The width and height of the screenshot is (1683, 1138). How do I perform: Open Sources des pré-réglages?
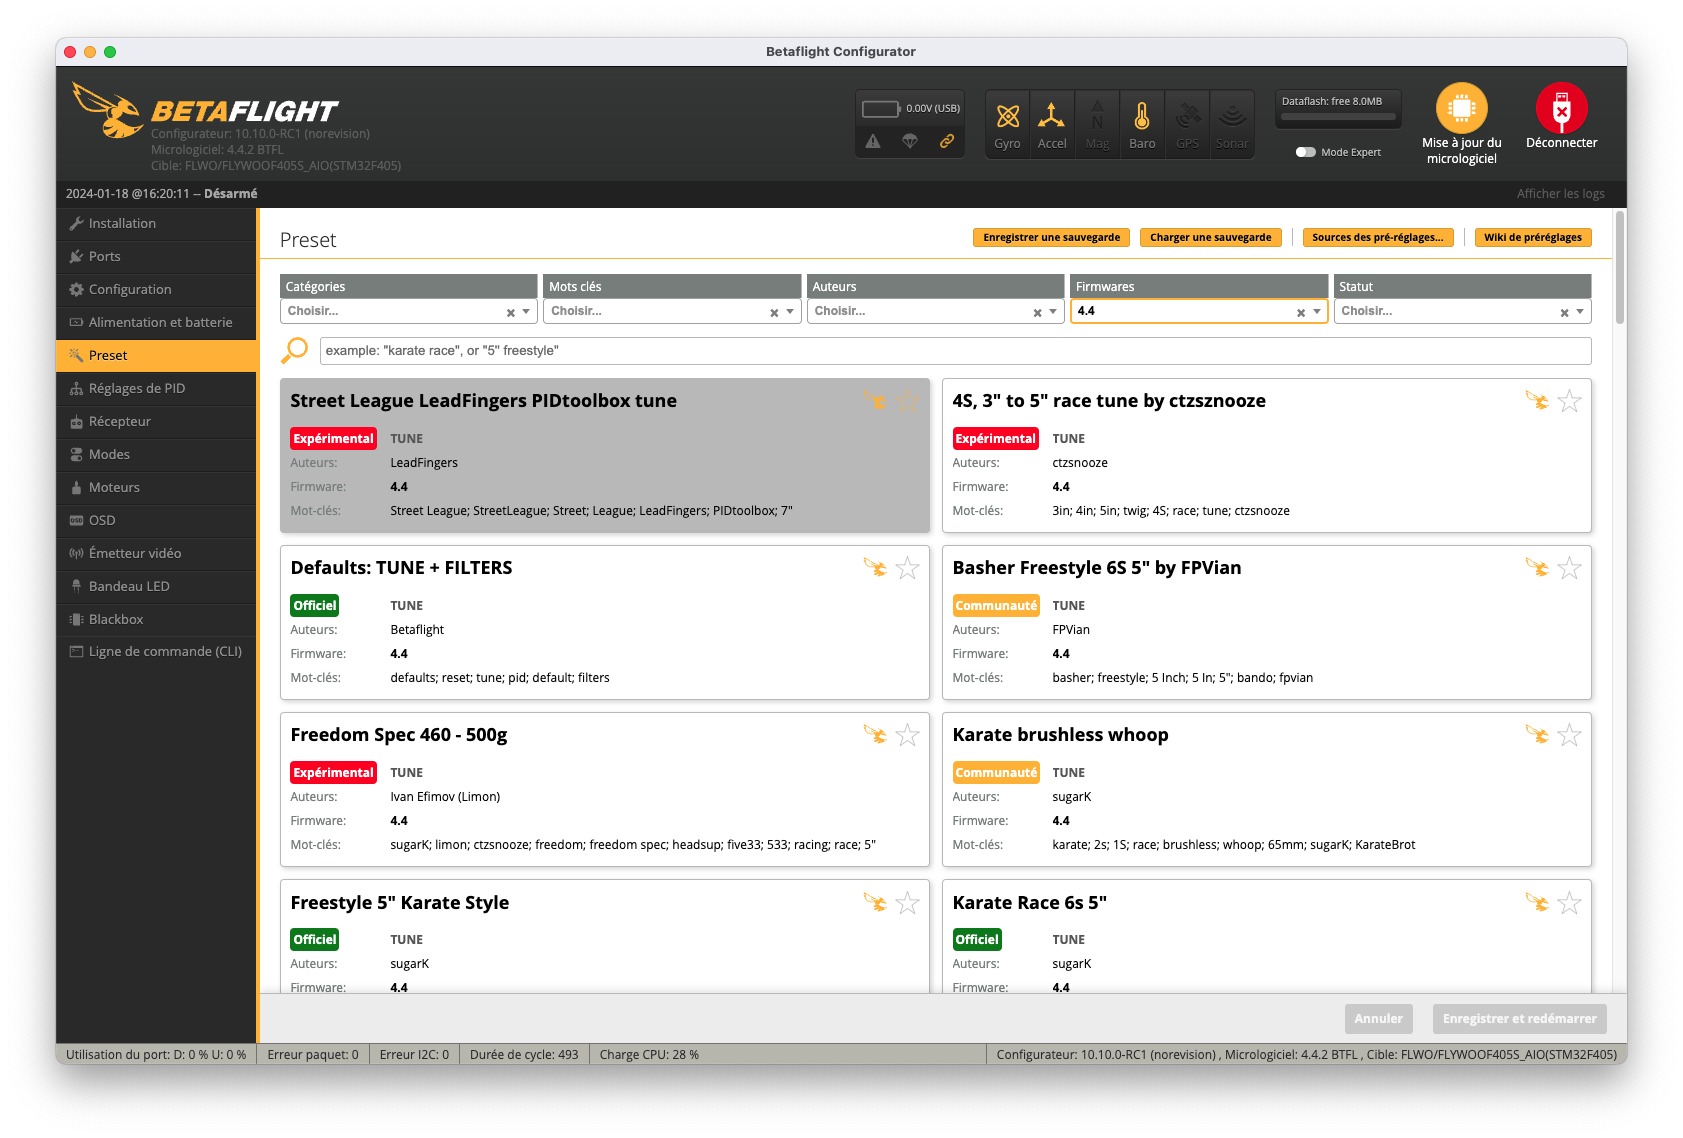1377,238
